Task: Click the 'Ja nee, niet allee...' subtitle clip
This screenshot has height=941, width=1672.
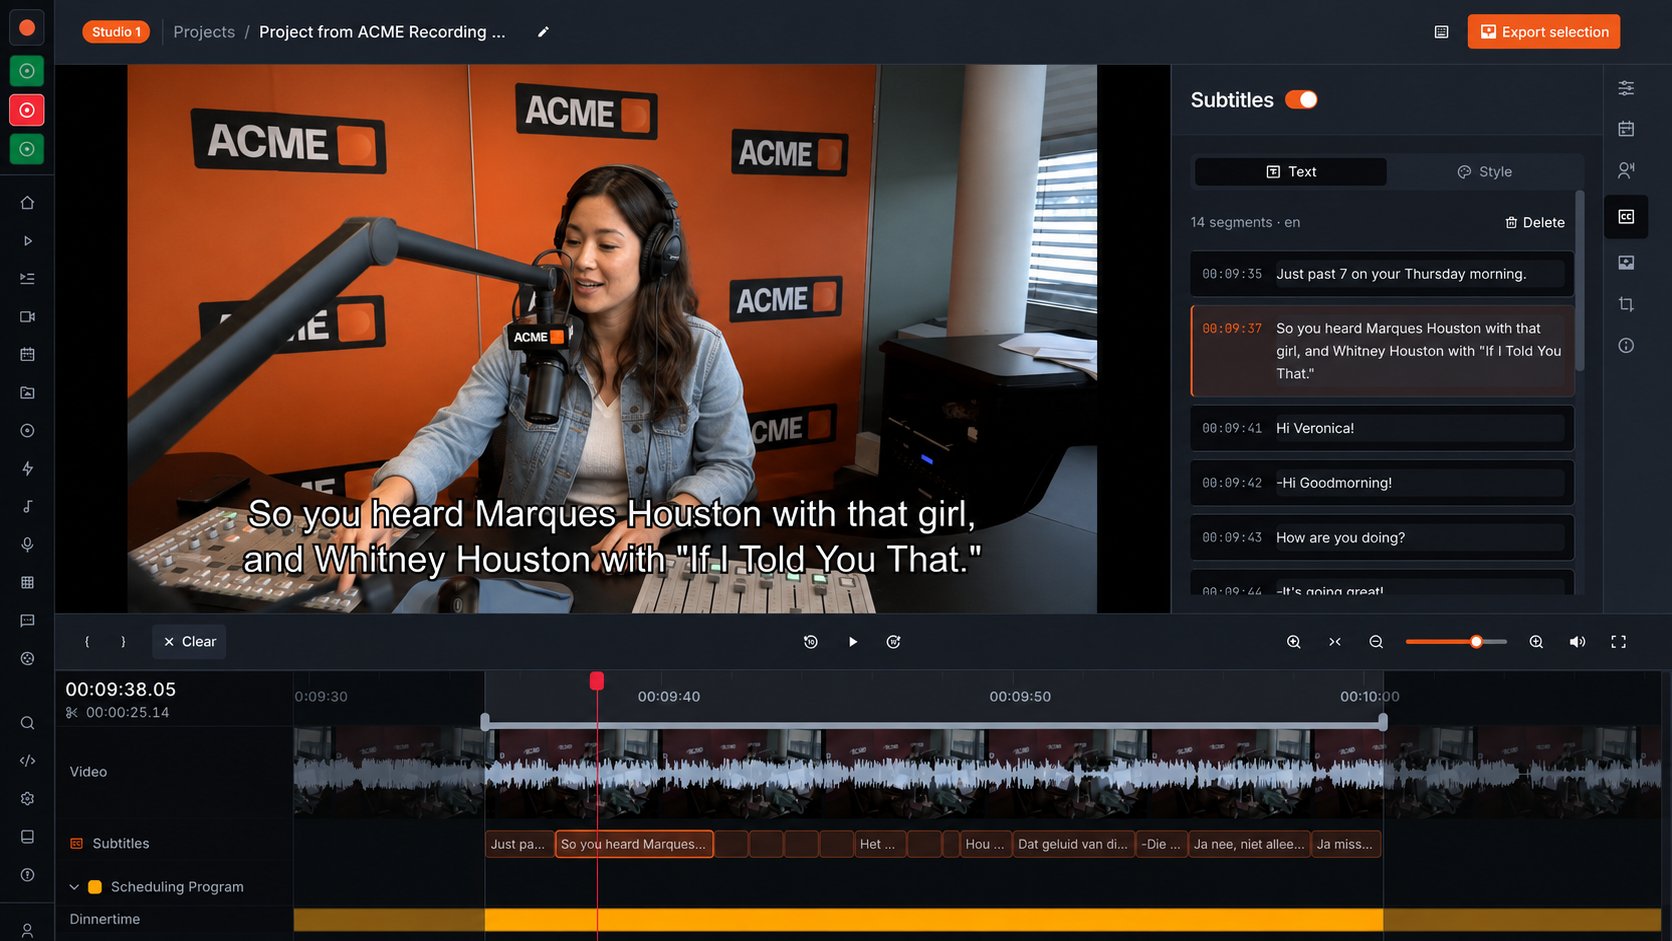Action: pyautogui.click(x=1249, y=844)
